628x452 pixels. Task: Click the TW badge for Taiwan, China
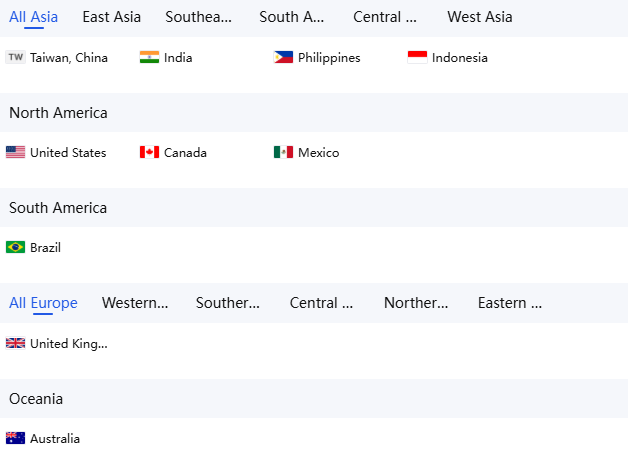[x=15, y=57]
